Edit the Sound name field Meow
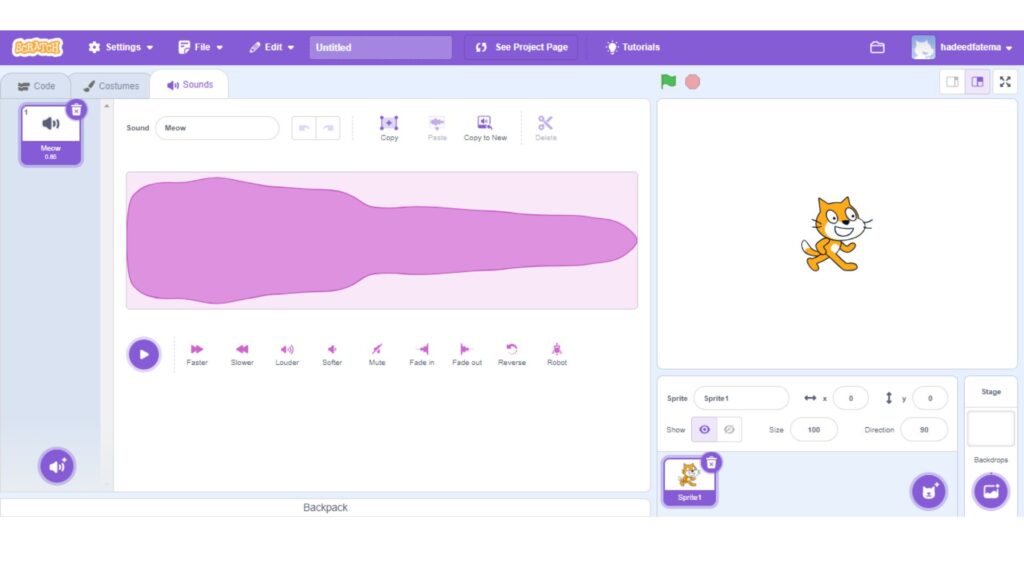1024x576 pixels. click(217, 128)
